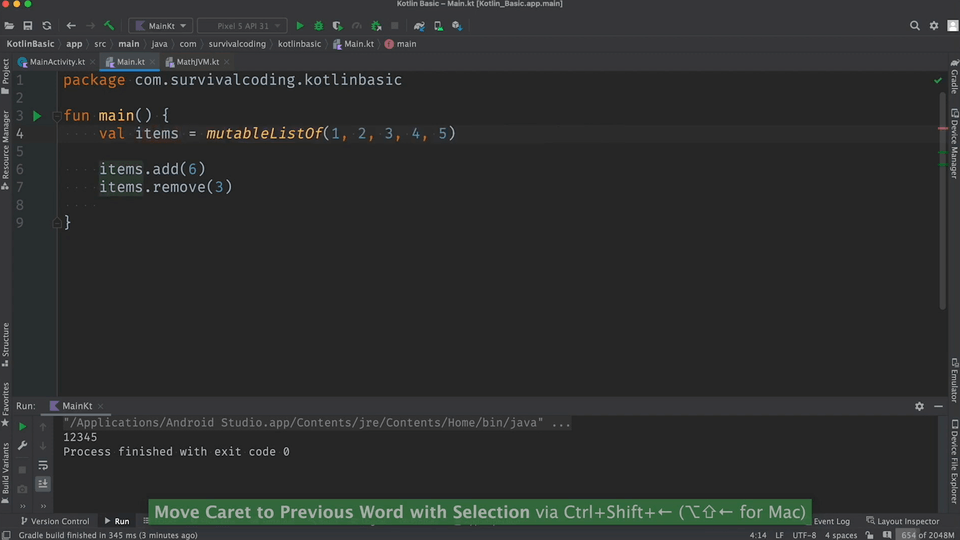Open the Pixel 5 API 31 device dropdown
The image size is (960, 540).
click(242, 26)
